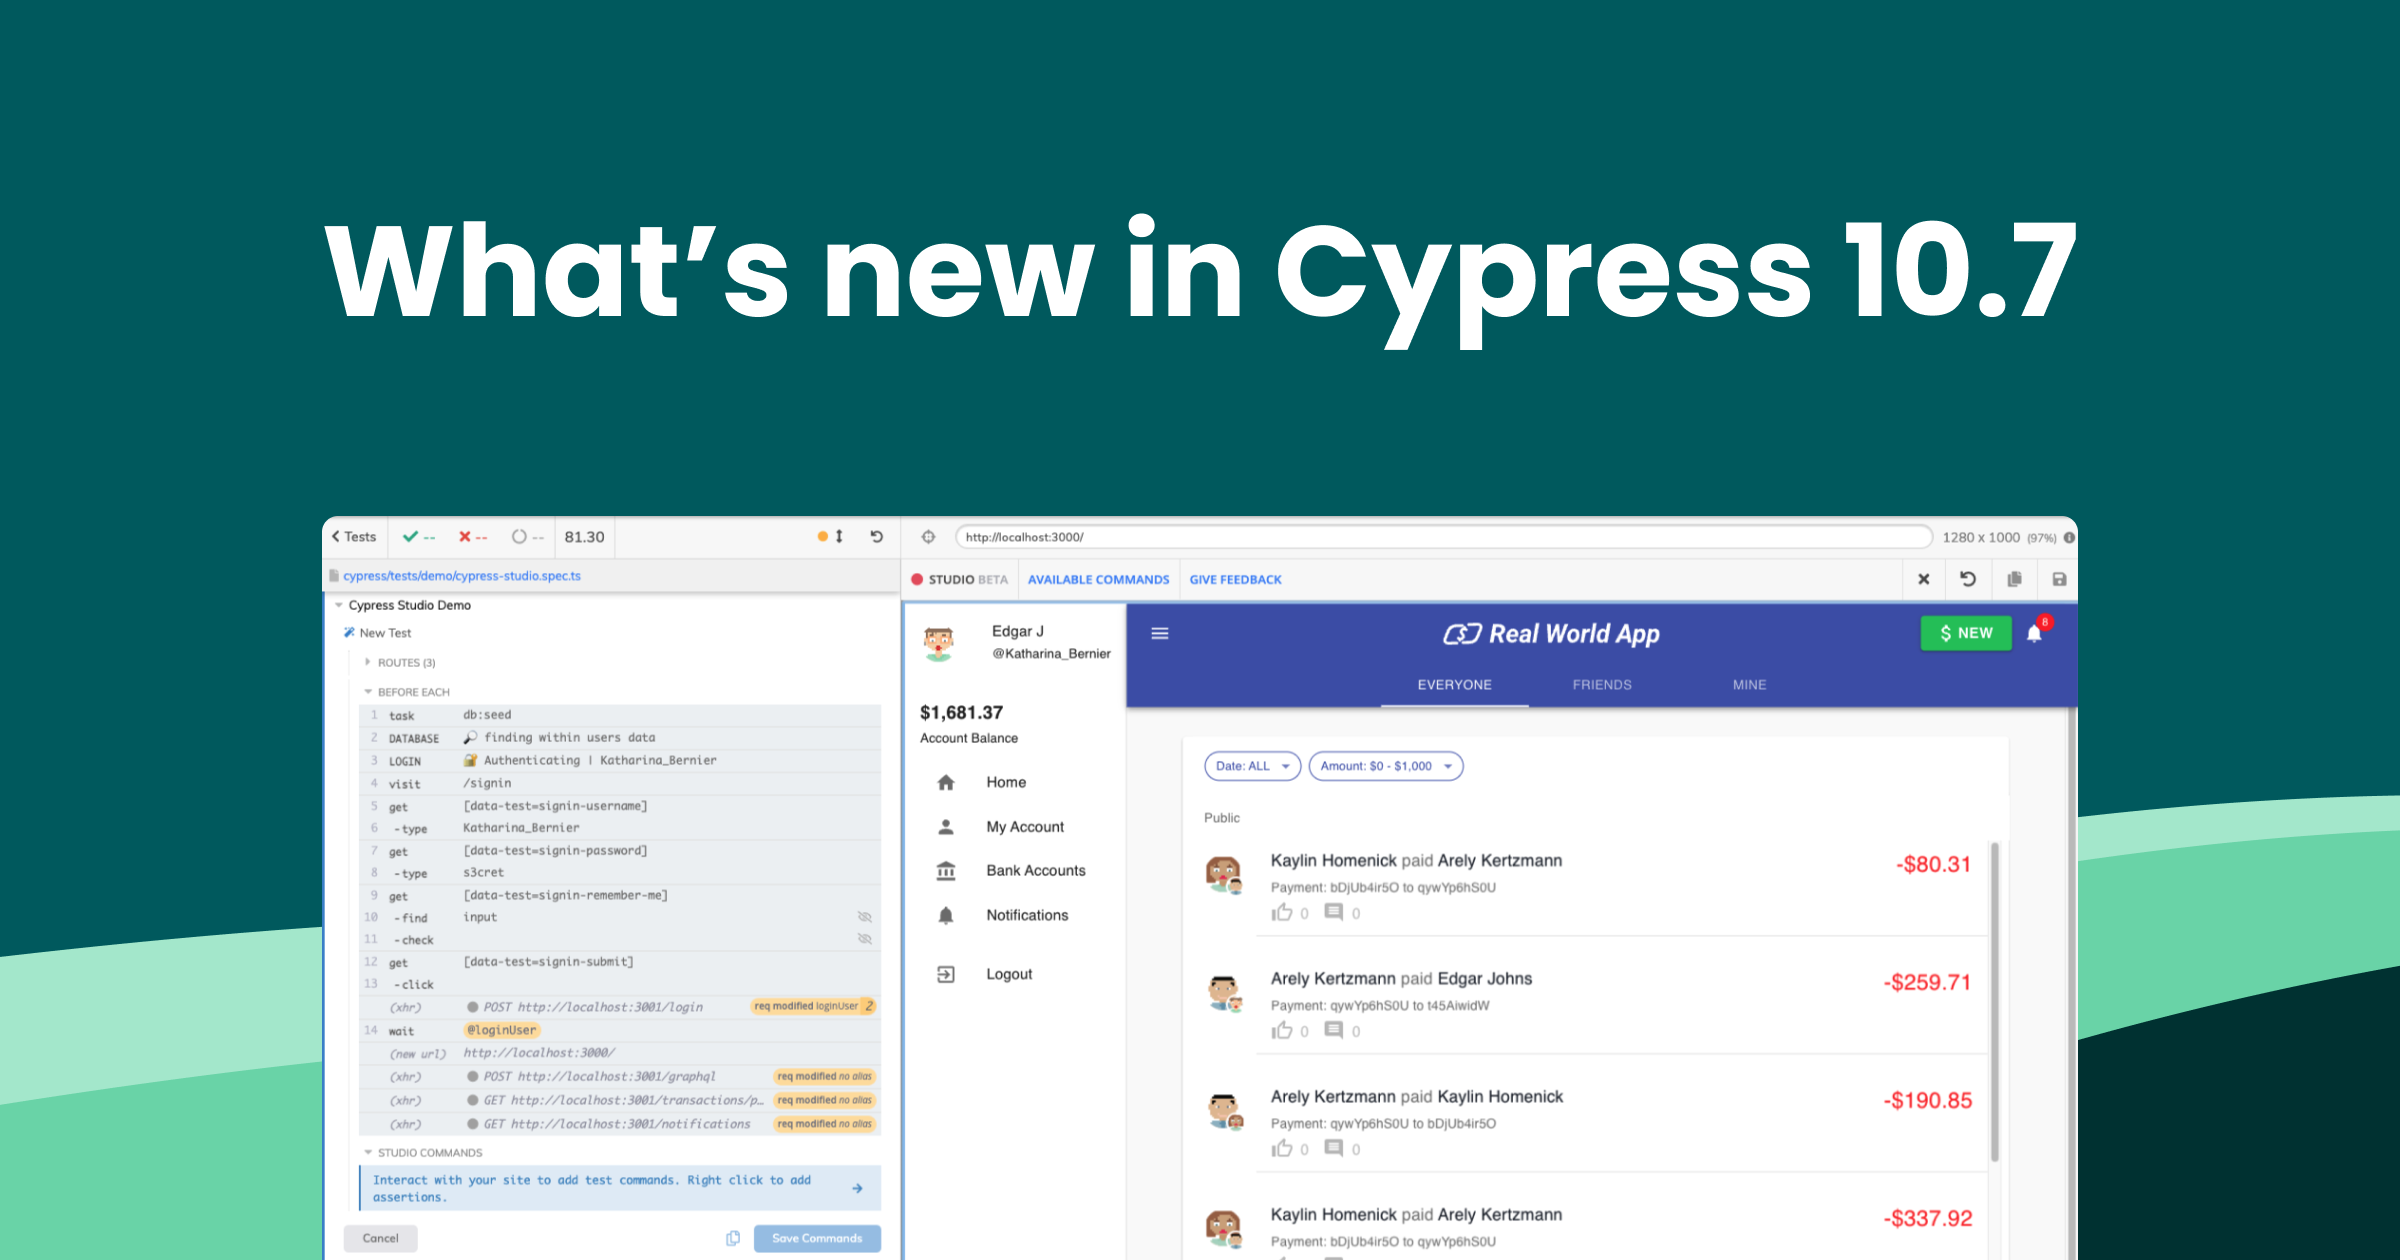Click the green $ NEW button

click(x=1965, y=633)
